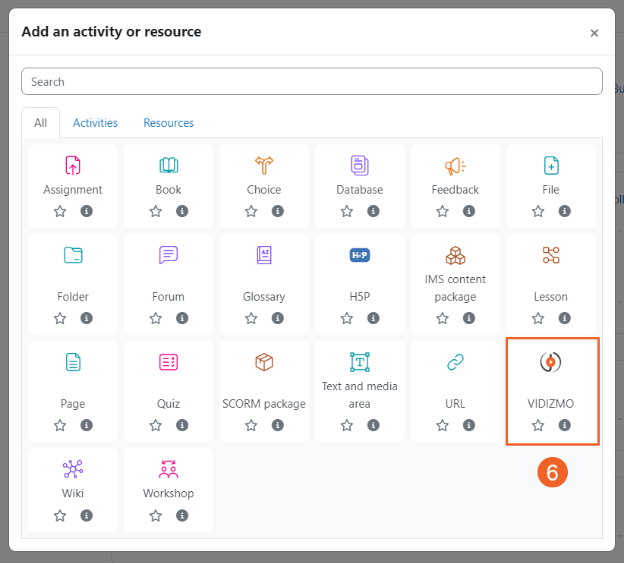Mark the Lesson activity as starred
Image resolution: width=624 pixels, height=564 pixels.
pyautogui.click(x=538, y=318)
